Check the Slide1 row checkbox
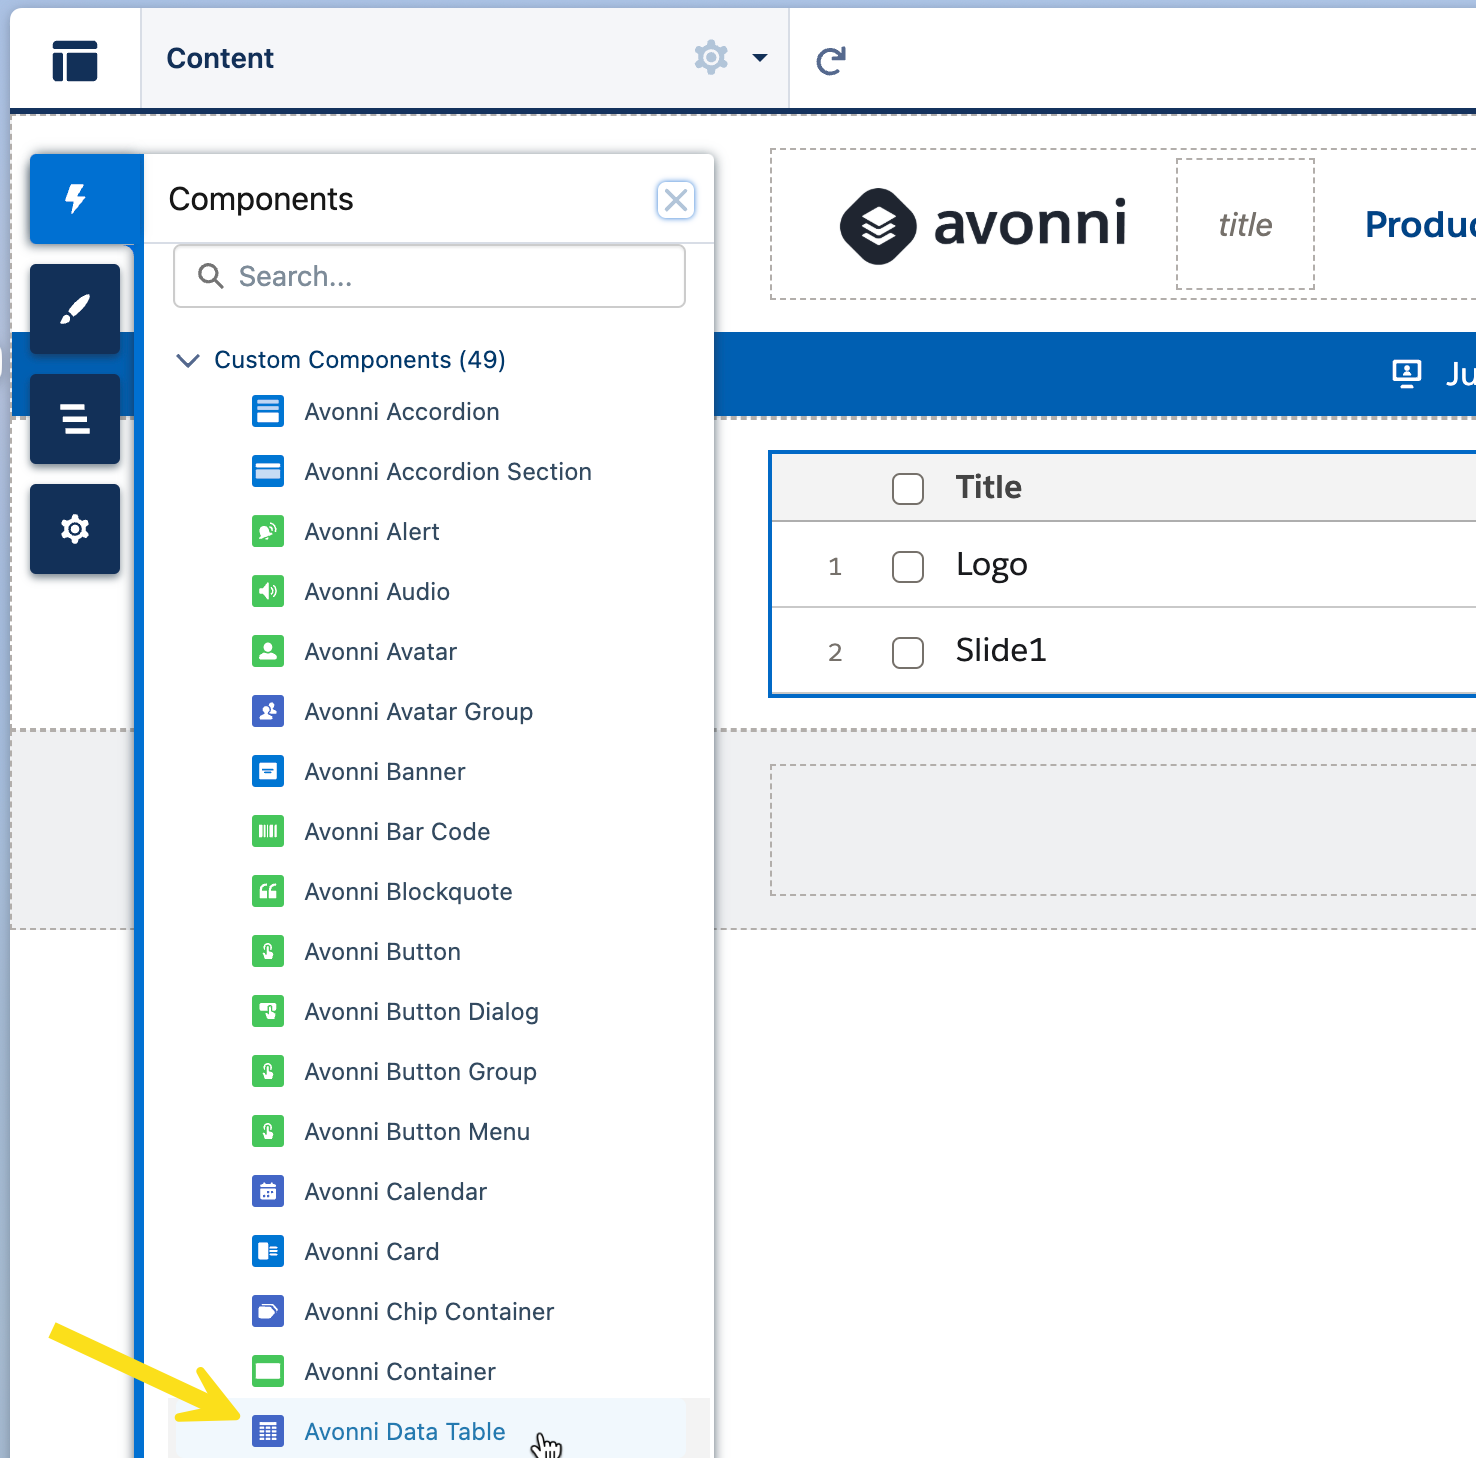Image resolution: width=1476 pixels, height=1458 pixels. (x=907, y=652)
